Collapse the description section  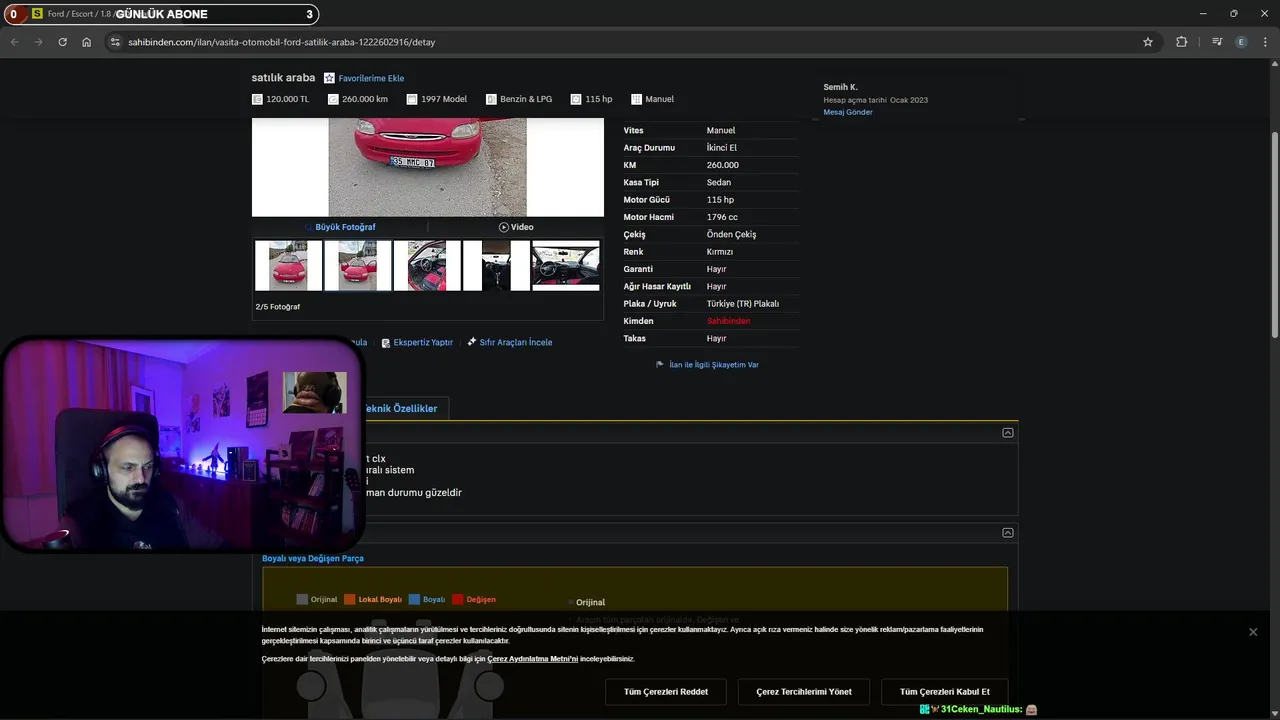1008,433
